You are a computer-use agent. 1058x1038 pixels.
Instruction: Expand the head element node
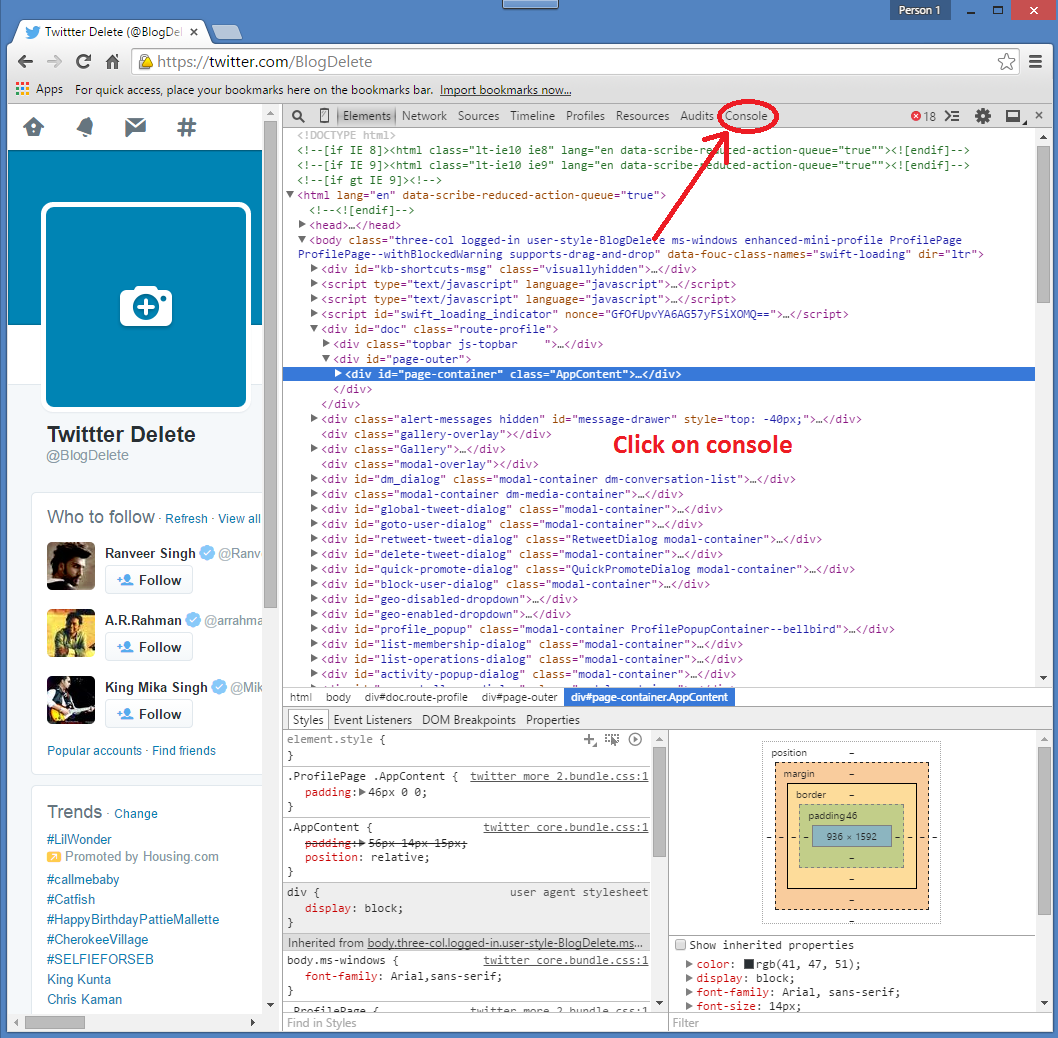[302, 225]
